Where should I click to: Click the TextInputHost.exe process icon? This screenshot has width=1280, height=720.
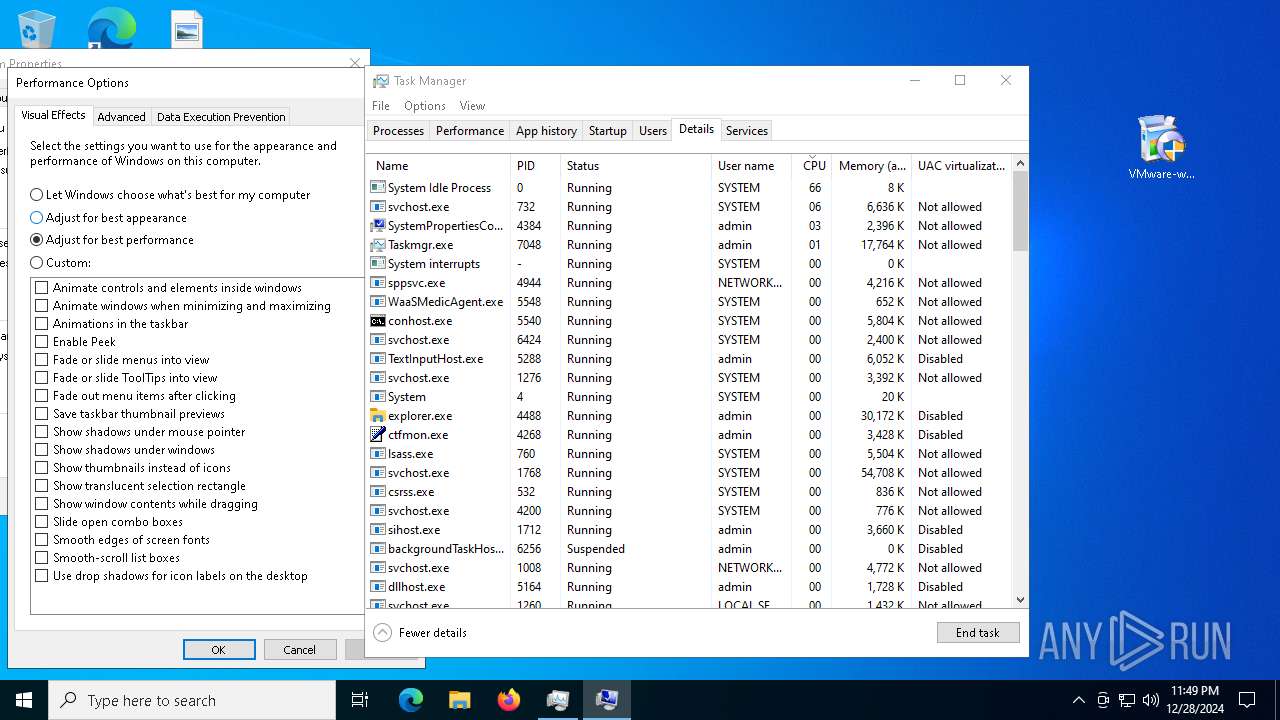[378, 359]
